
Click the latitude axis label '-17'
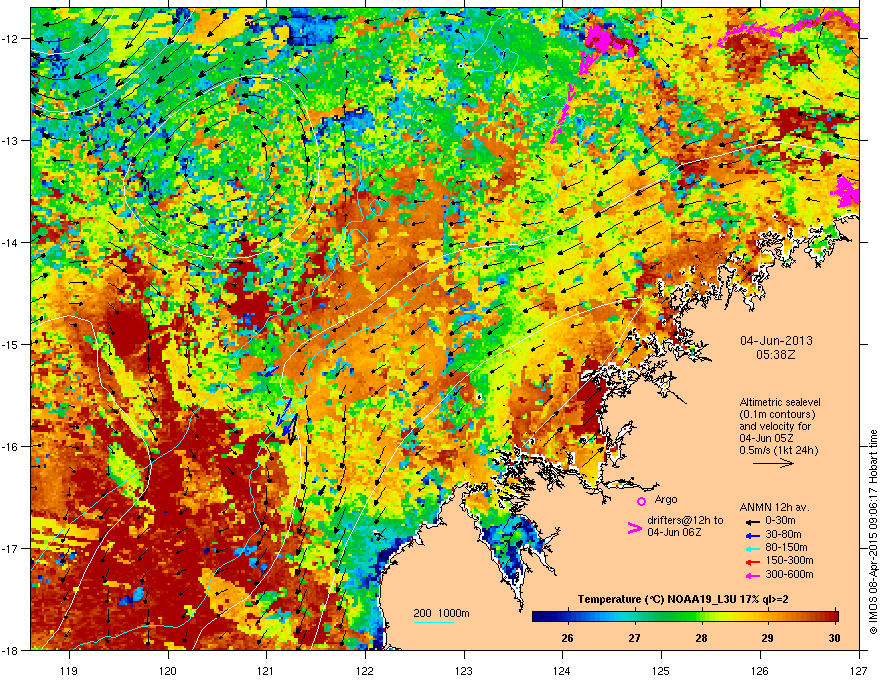point(10,548)
